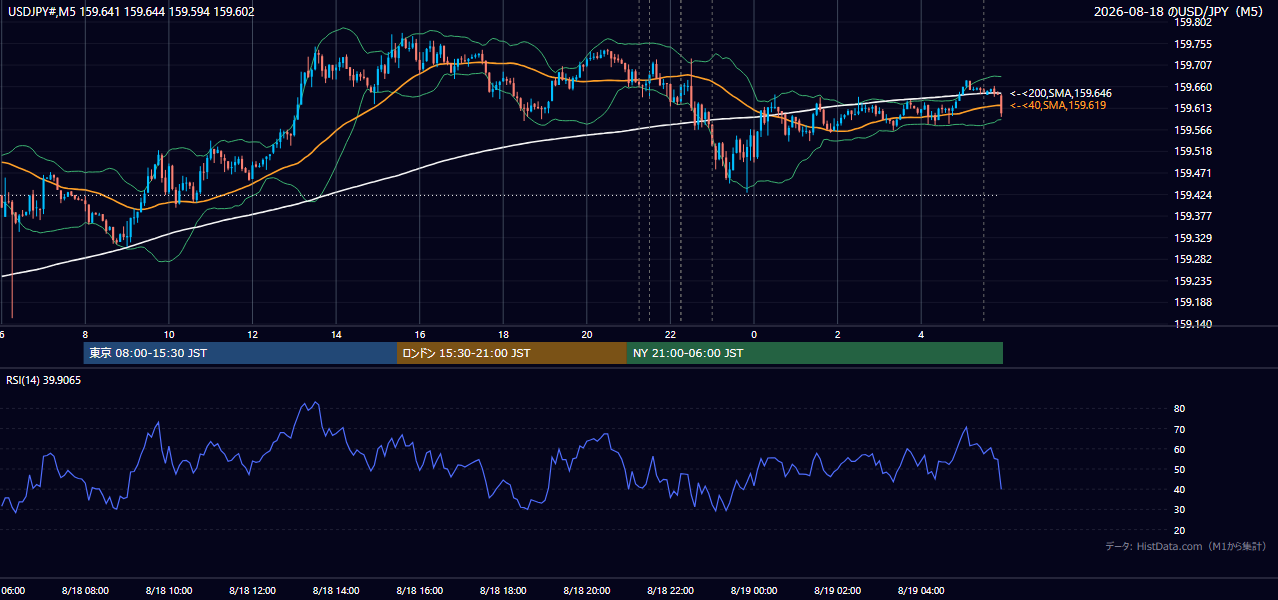Click RSI scale level 70

(x=1179, y=429)
